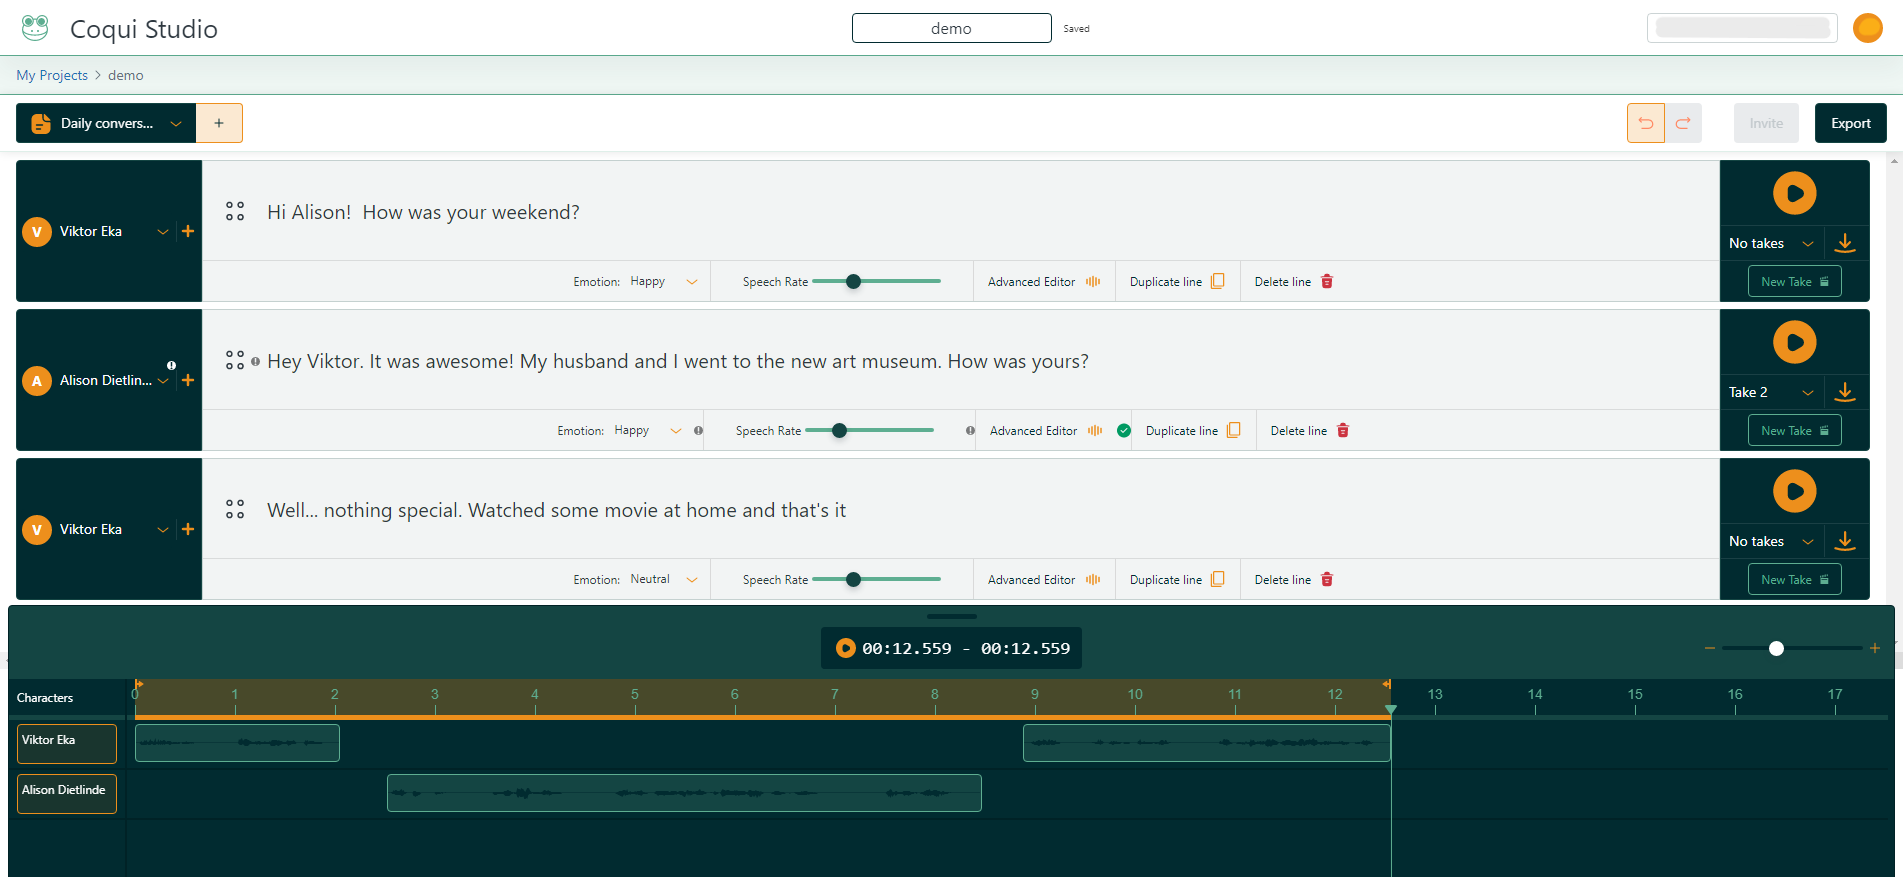Click the redo arrow icon
Screen dimensions: 1903x877
pos(1683,123)
